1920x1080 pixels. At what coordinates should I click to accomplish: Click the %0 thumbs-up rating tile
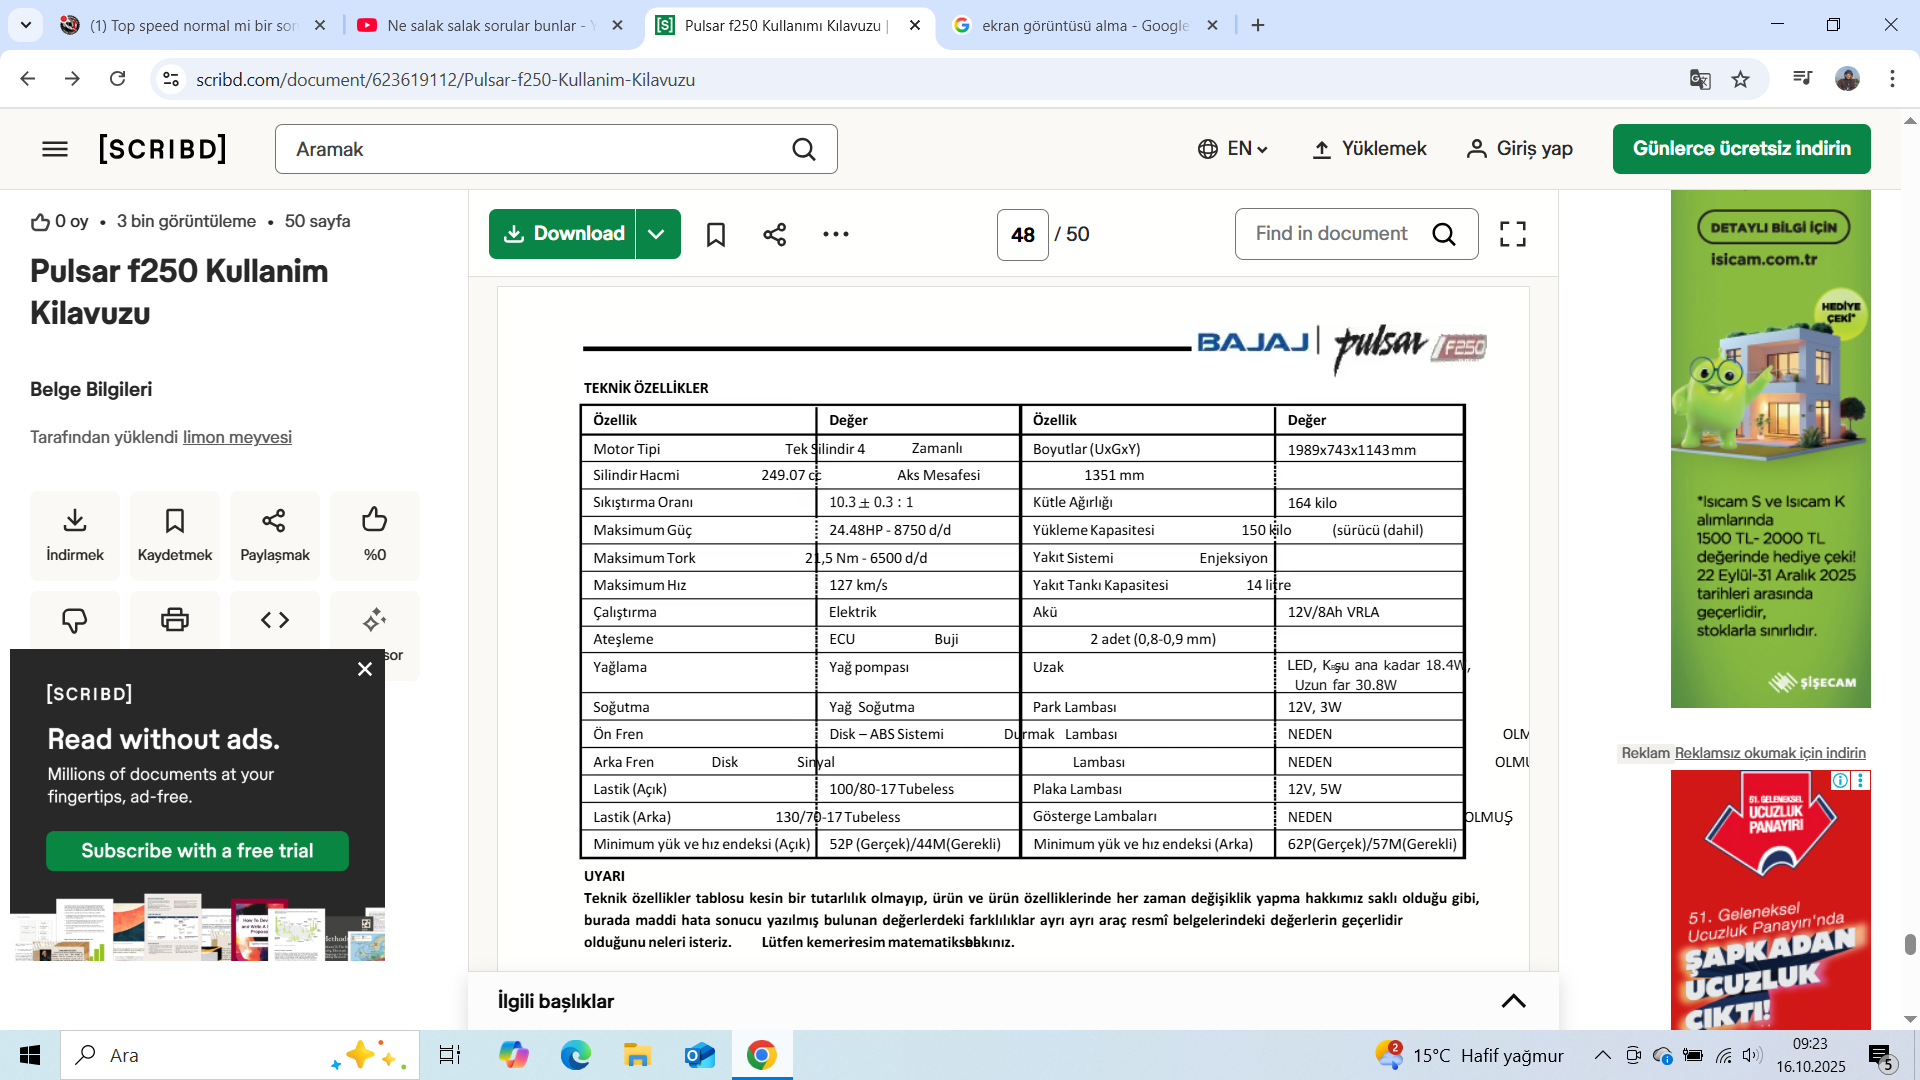tap(375, 536)
